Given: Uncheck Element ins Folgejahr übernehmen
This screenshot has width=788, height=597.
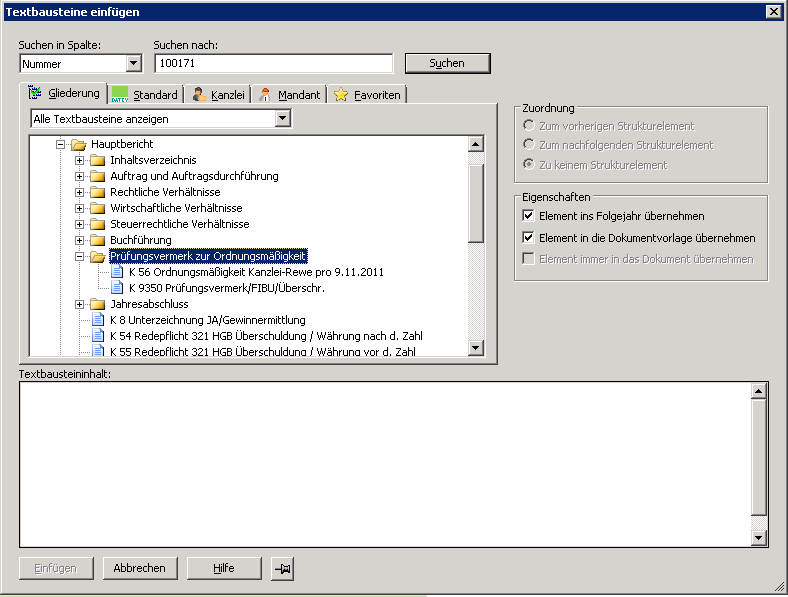Looking at the screenshot, I should click(528, 216).
